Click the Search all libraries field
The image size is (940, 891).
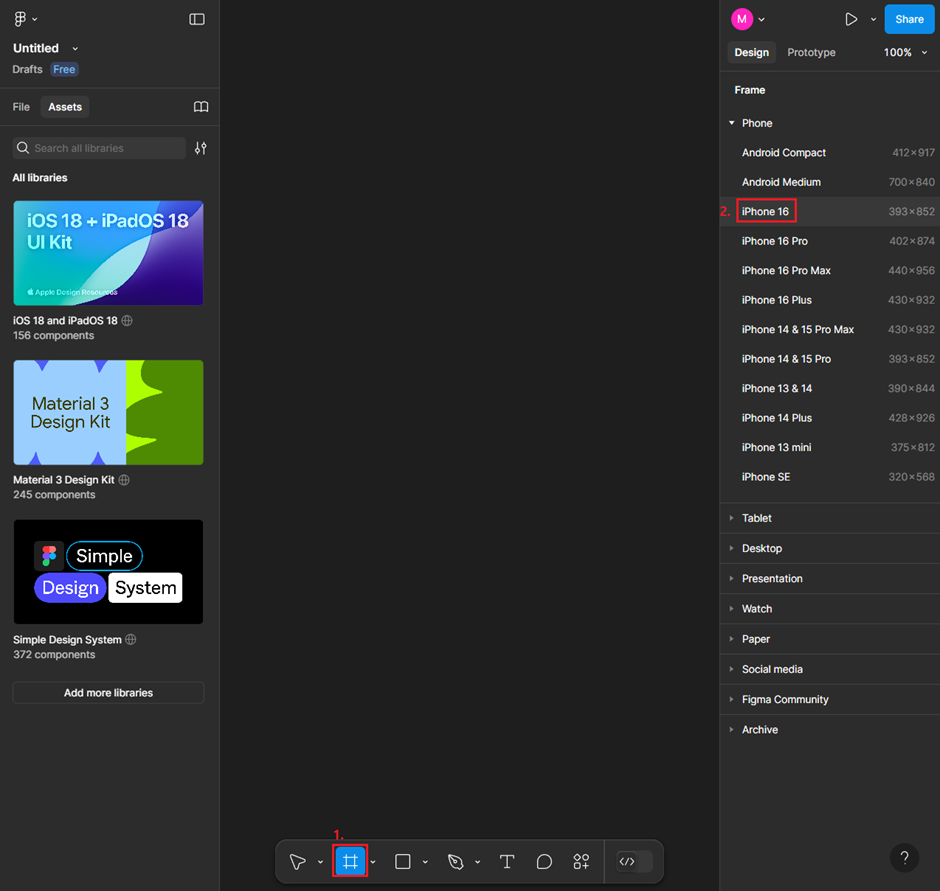[99, 148]
